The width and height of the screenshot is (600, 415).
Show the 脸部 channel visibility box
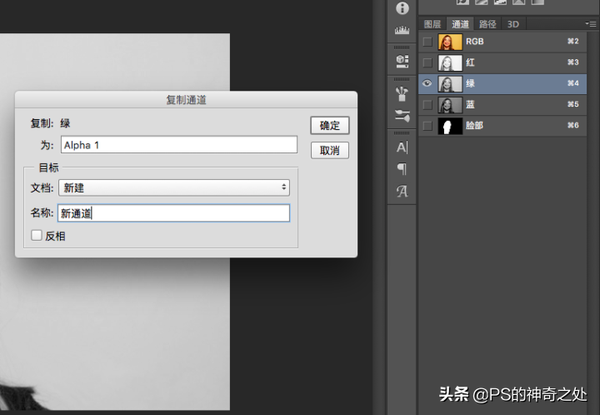click(427, 125)
